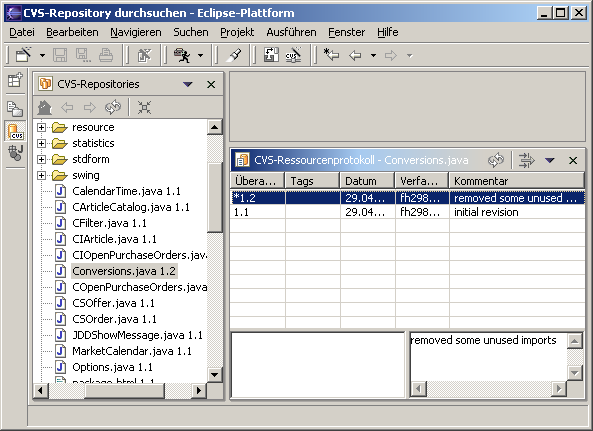This screenshot has height=431, width=593.
Task: Select revision *1.2 row in protocol table
Action: 407,198
